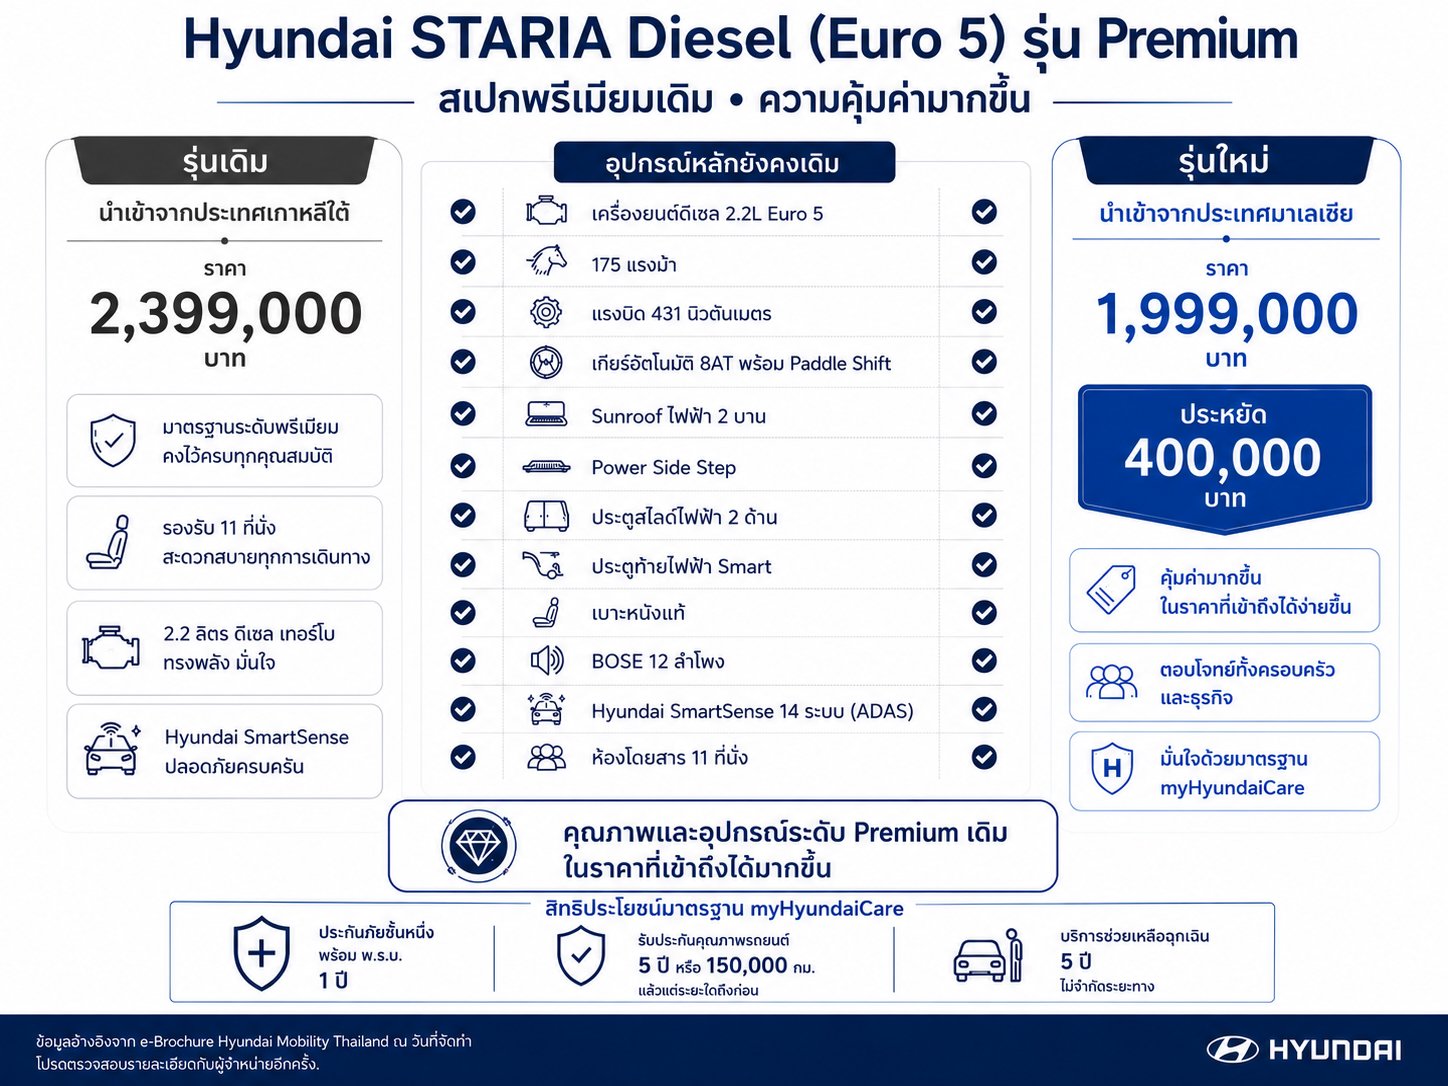Click the seat icon in รองรับ 11 ที่นั่ง card

(x=108, y=542)
